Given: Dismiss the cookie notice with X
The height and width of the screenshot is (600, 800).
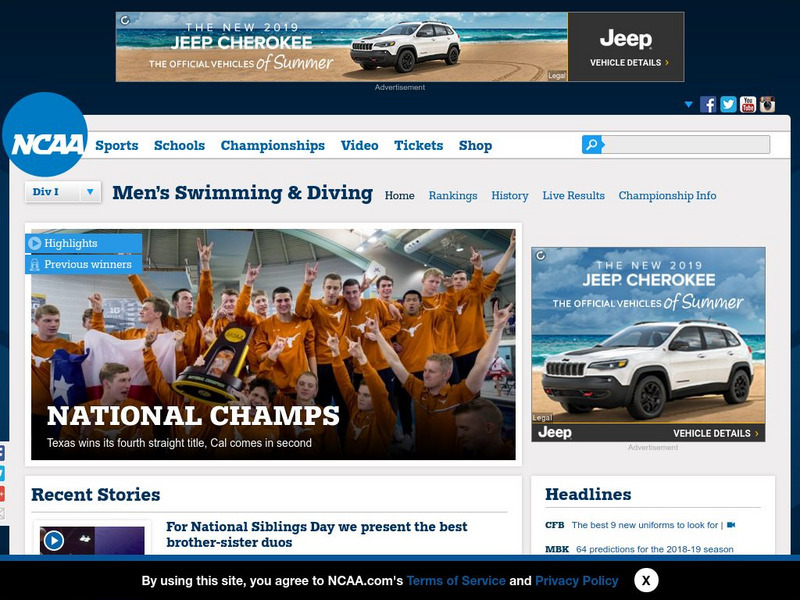Looking at the screenshot, I should 646,580.
